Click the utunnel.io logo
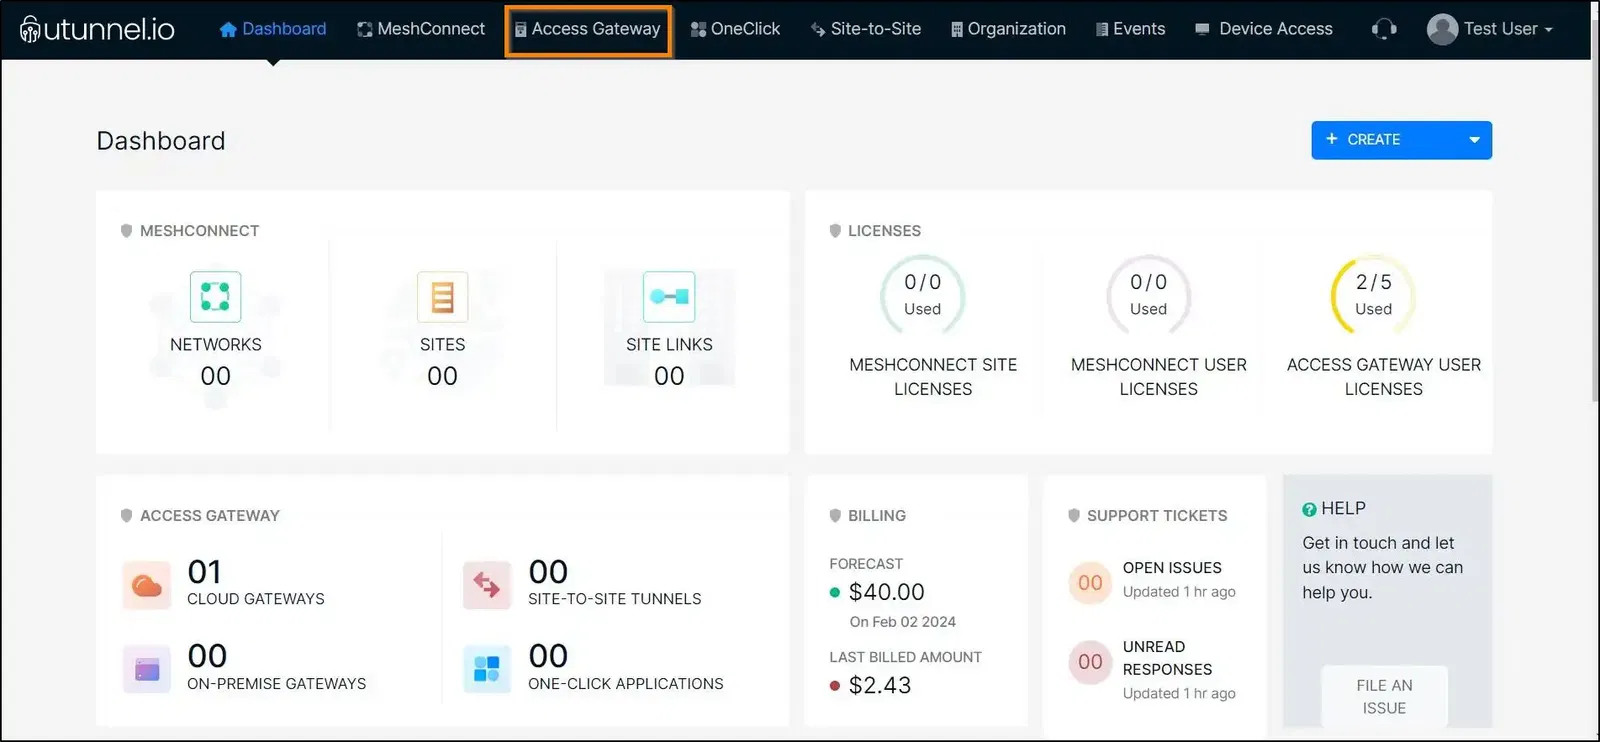The height and width of the screenshot is (742, 1600). tap(97, 29)
